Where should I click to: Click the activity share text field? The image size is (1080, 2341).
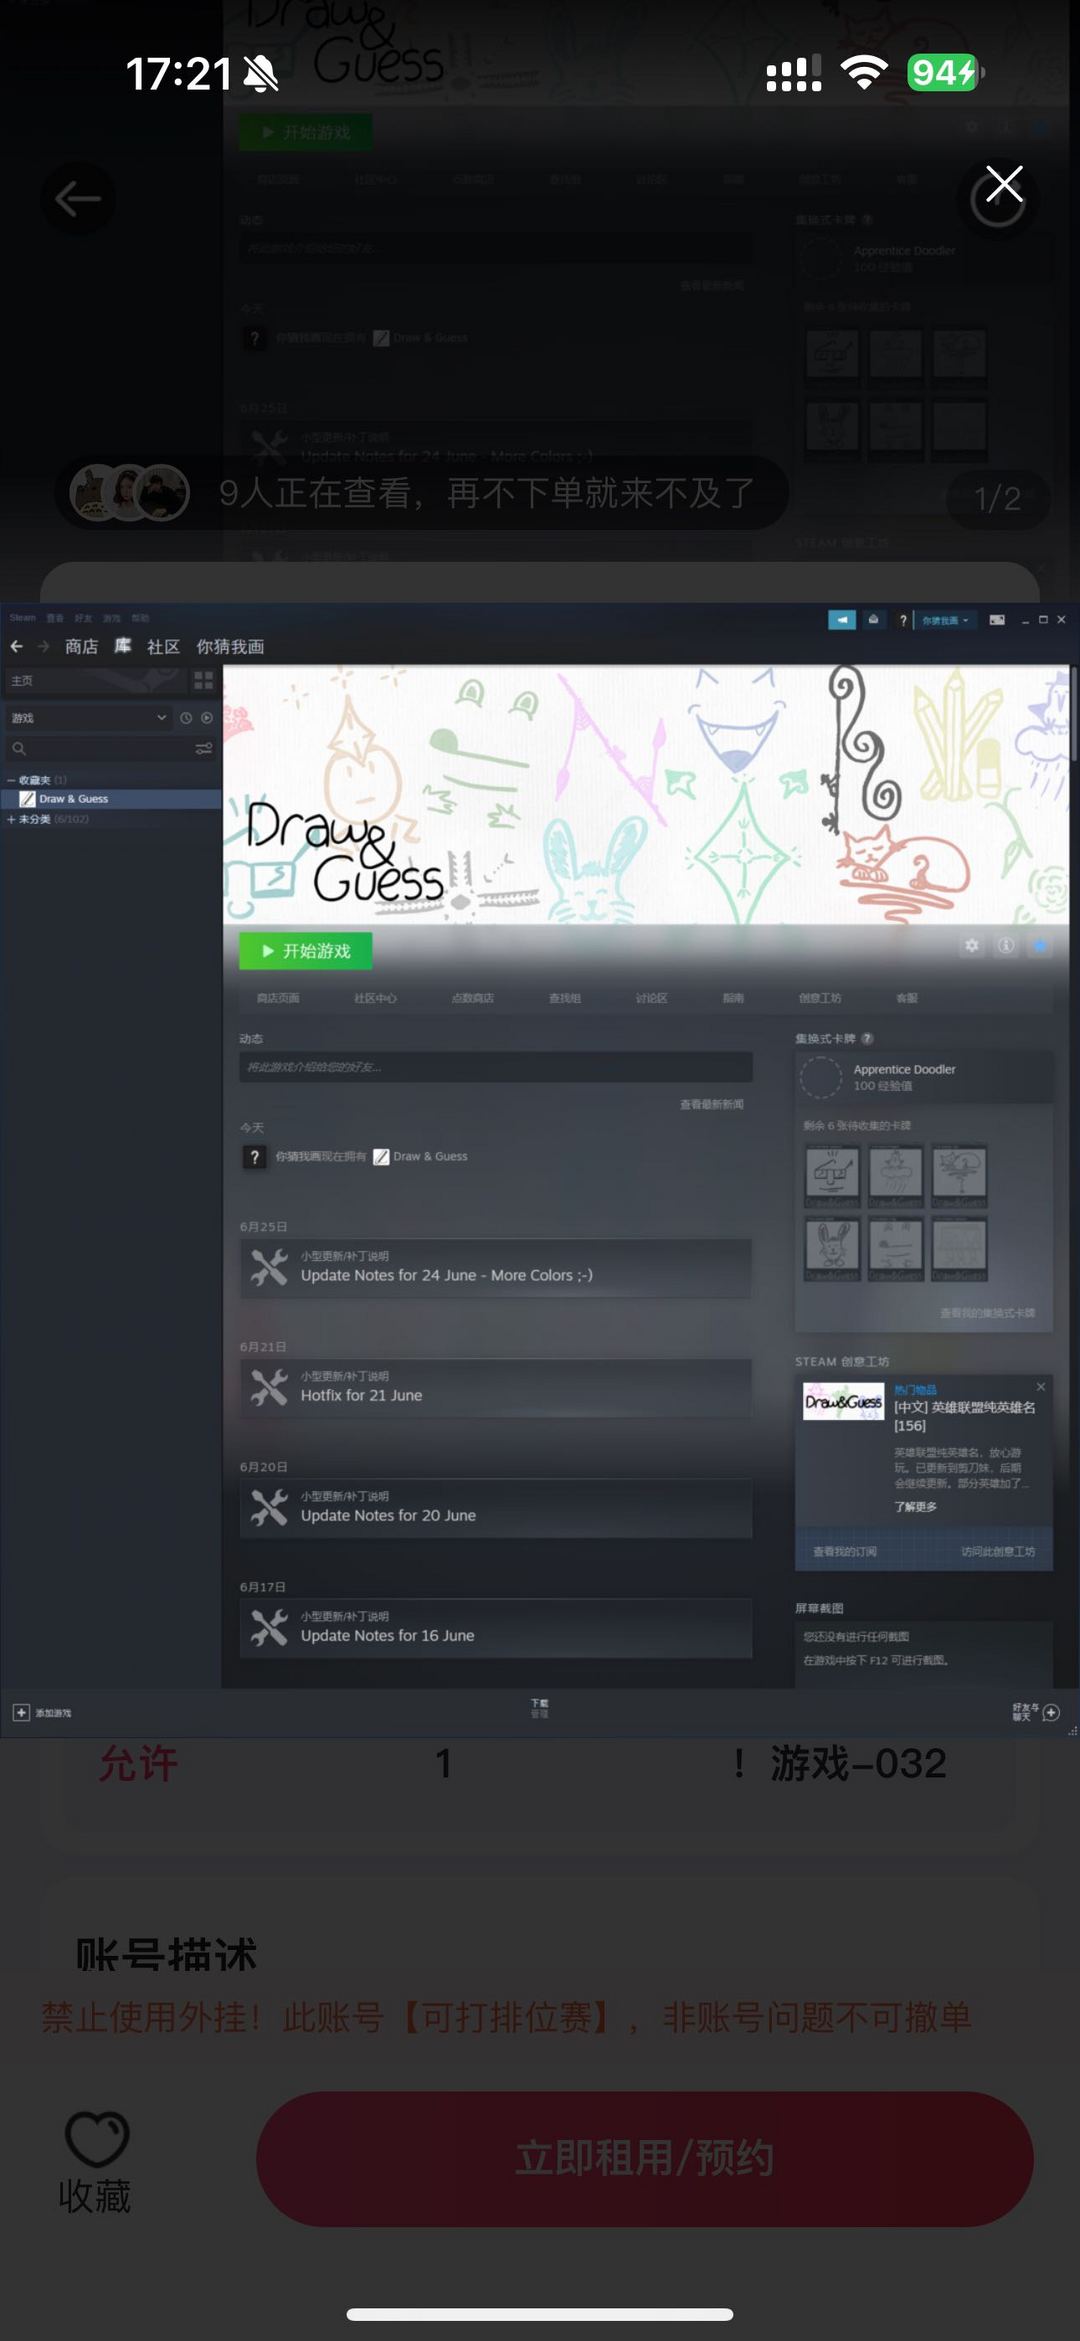coord(495,1067)
